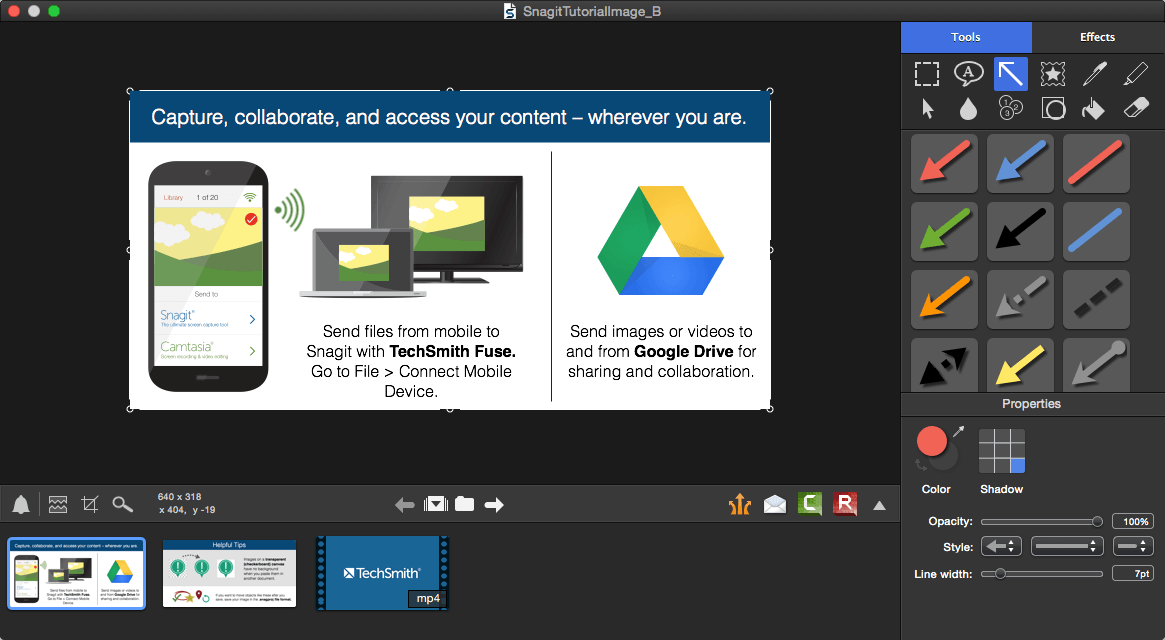This screenshot has width=1165, height=640.
Task: Choose the yellow arrow quick style
Action: [x=1020, y=365]
